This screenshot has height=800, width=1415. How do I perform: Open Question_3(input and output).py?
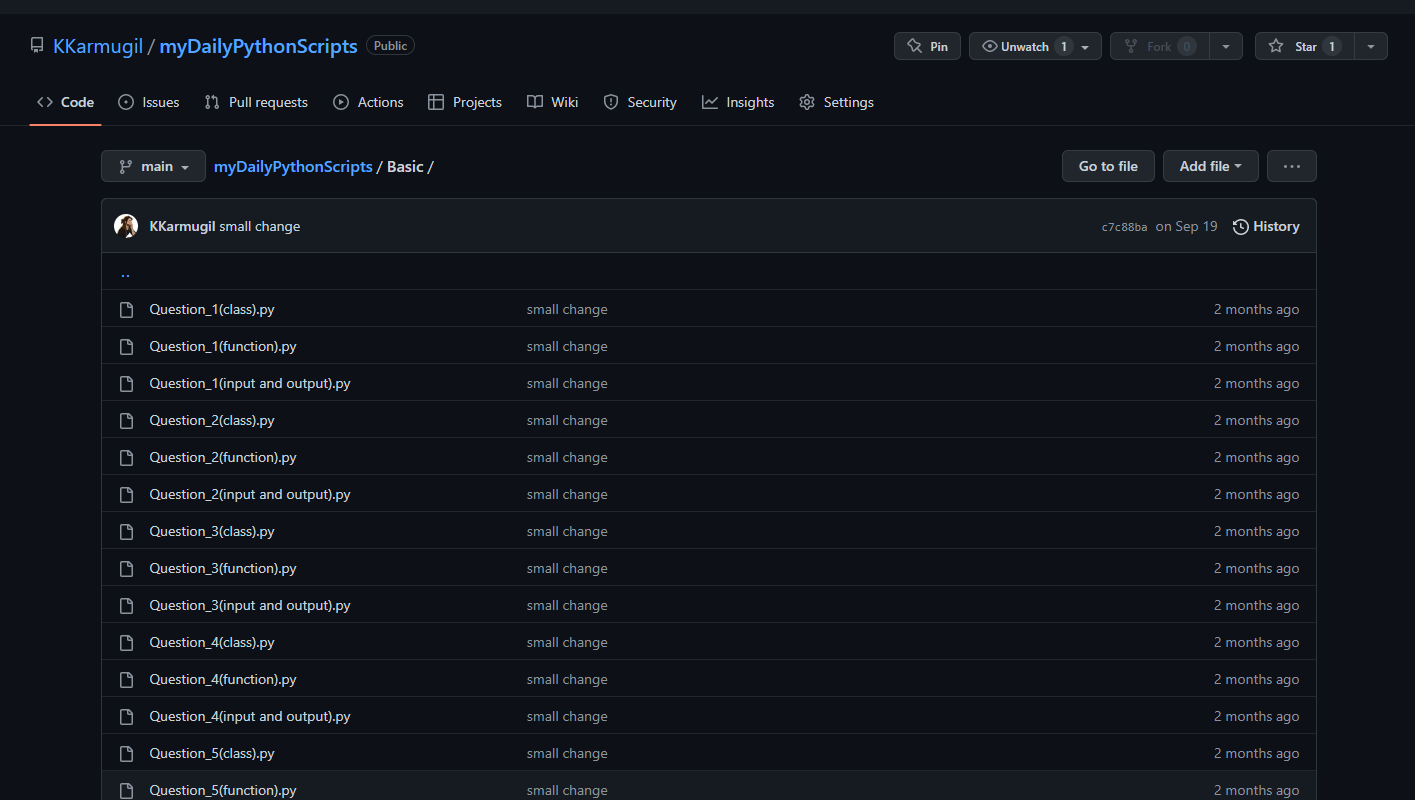(250, 605)
